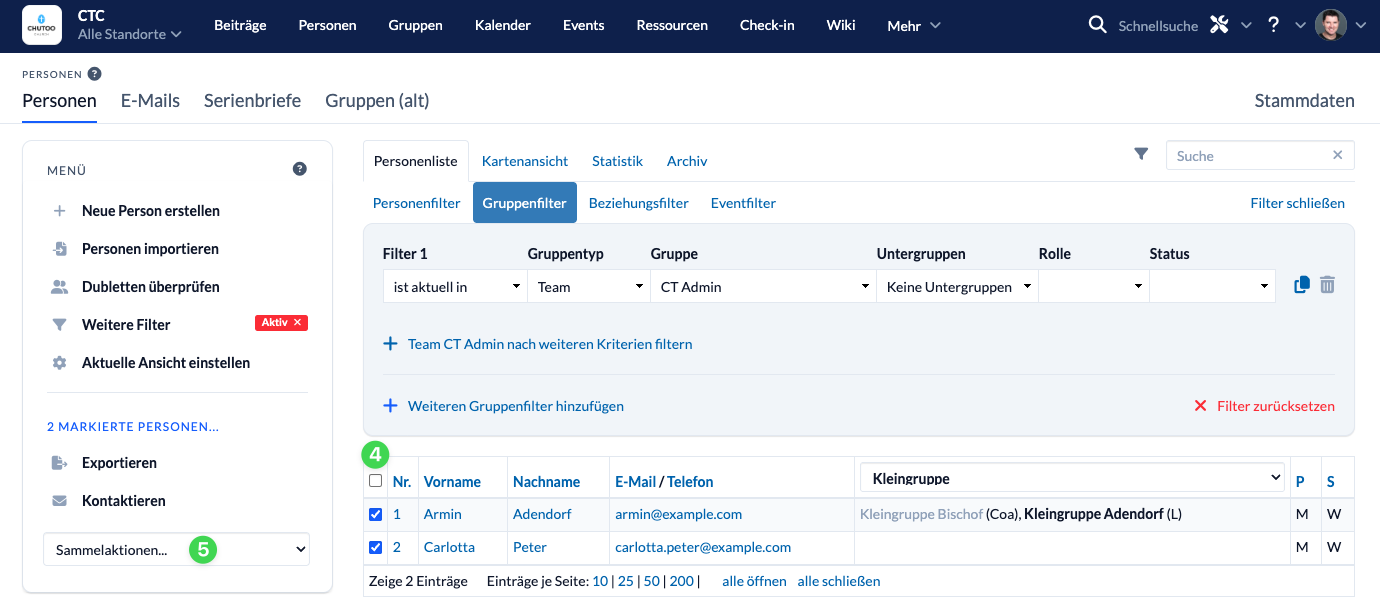Switch to the Kartenansicht tab
Viewport: 1380px width, 605px height.
[524, 161]
